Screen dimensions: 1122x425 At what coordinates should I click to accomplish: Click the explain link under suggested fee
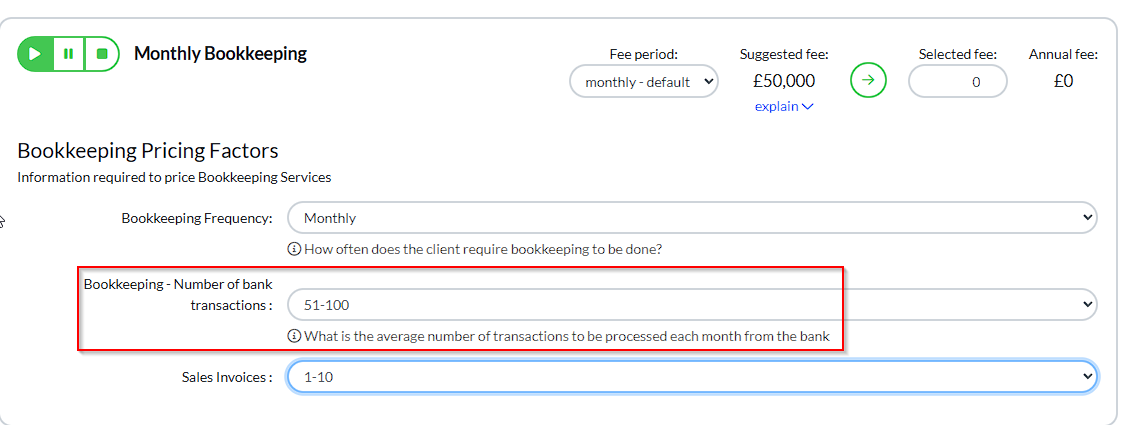click(776, 107)
